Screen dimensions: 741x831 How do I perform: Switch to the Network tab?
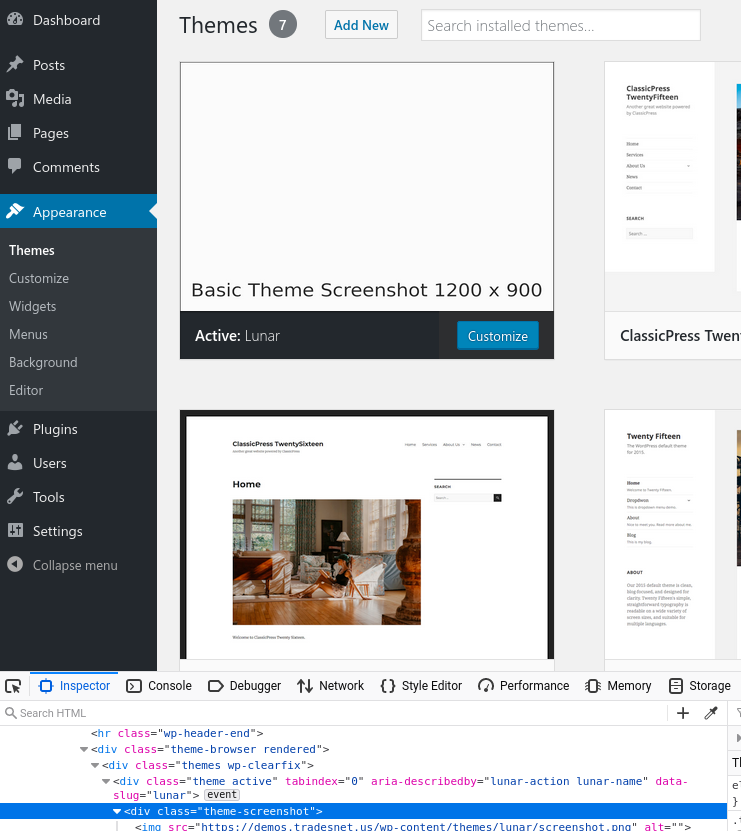click(331, 686)
